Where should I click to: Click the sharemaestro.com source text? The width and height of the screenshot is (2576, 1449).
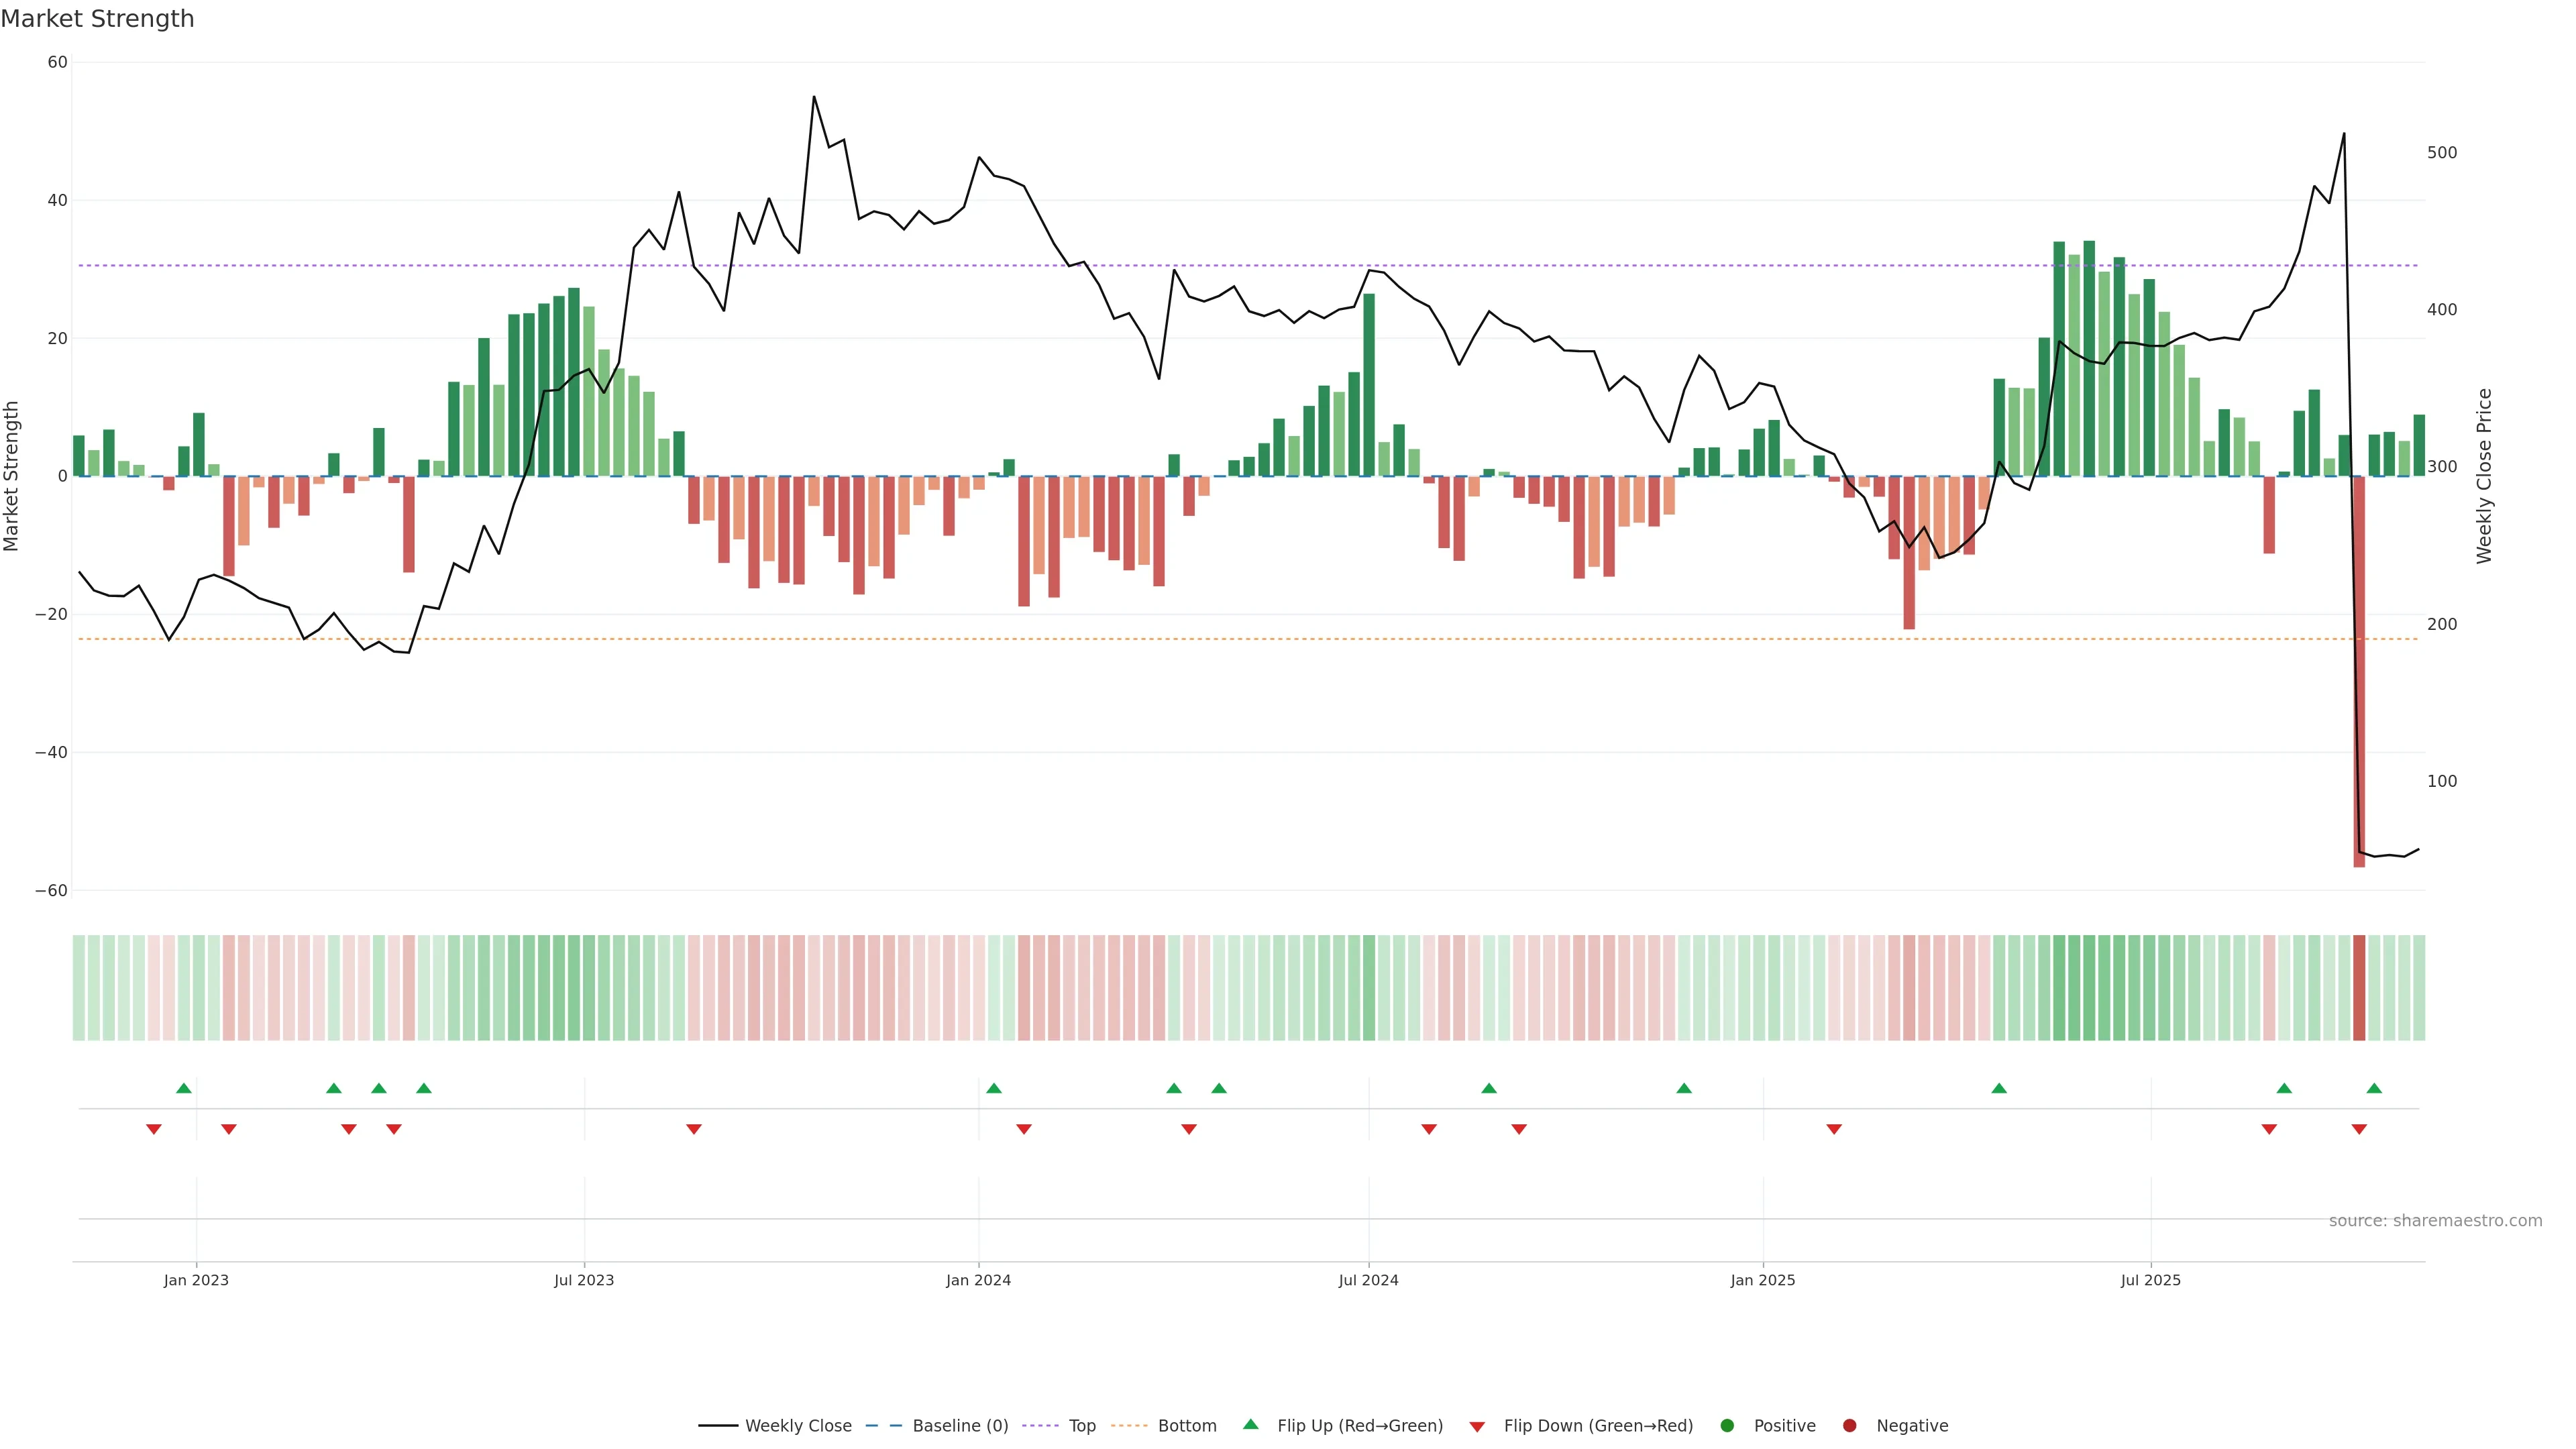pyautogui.click(x=2435, y=1221)
